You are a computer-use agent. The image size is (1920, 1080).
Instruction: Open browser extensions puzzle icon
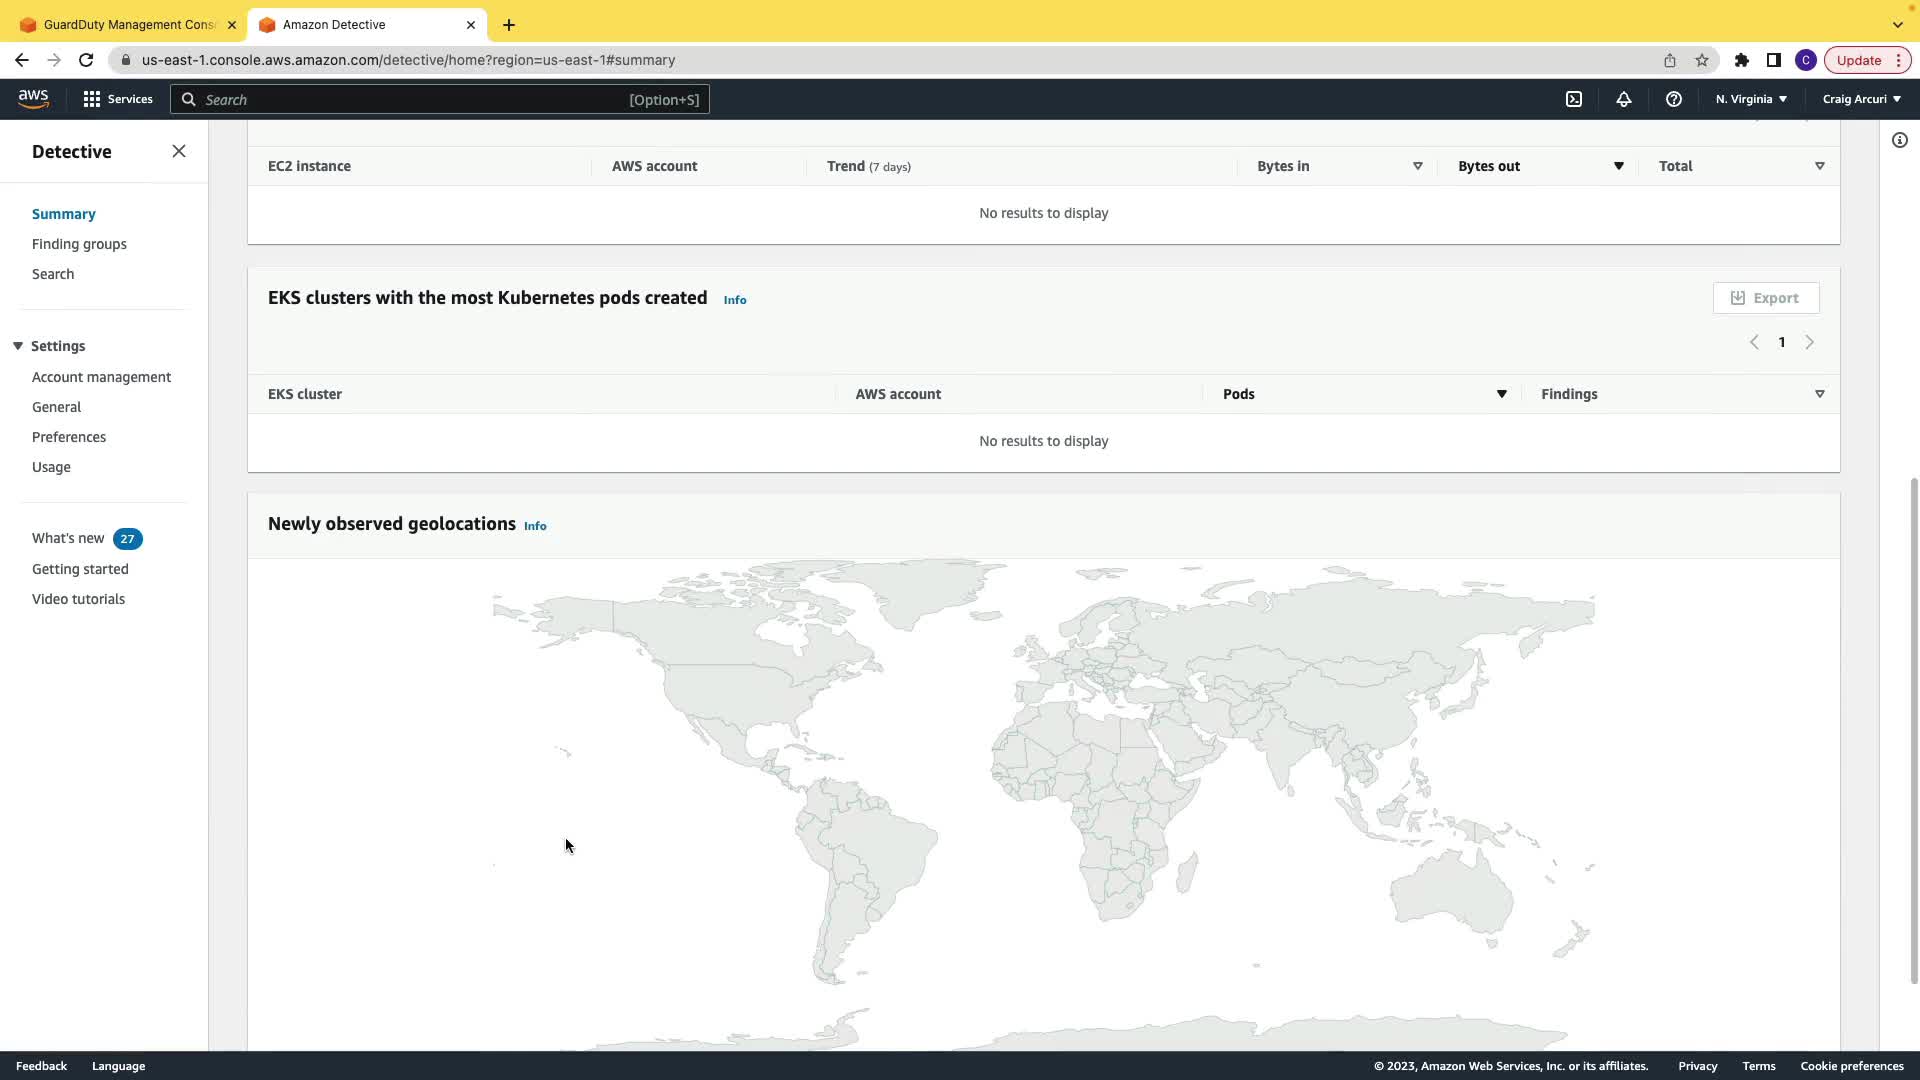tap(1741, 60)
